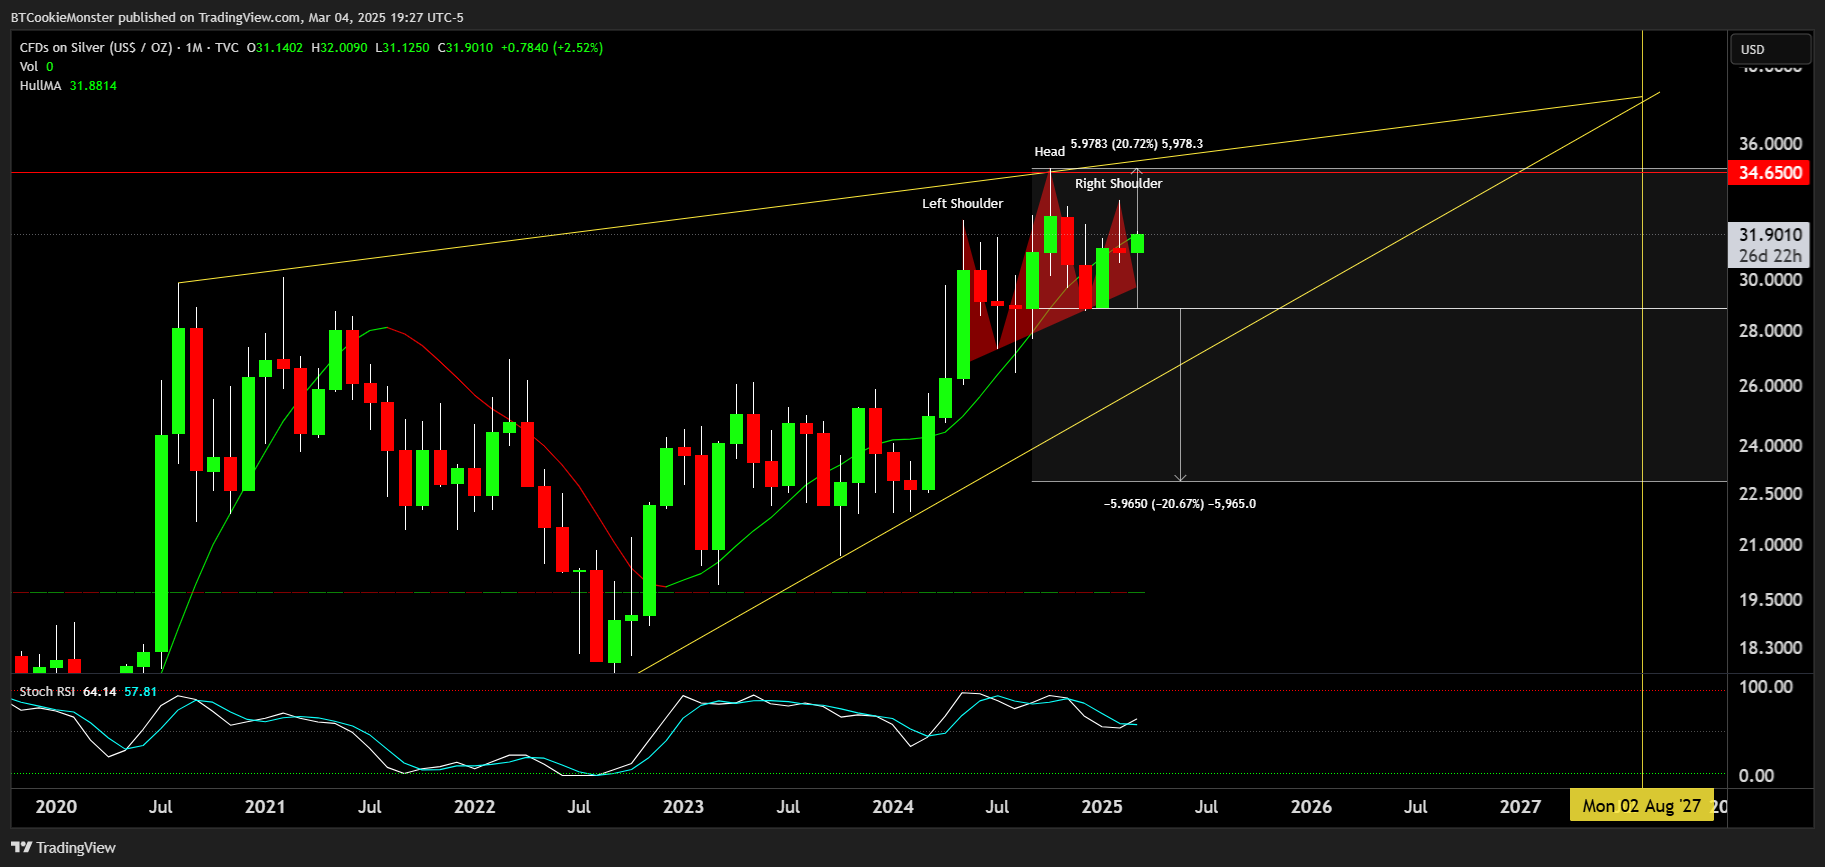Click the 2025 label on time axis
The width and height of the screenshot is (1825, 867).
click(x=1101, y=807)
